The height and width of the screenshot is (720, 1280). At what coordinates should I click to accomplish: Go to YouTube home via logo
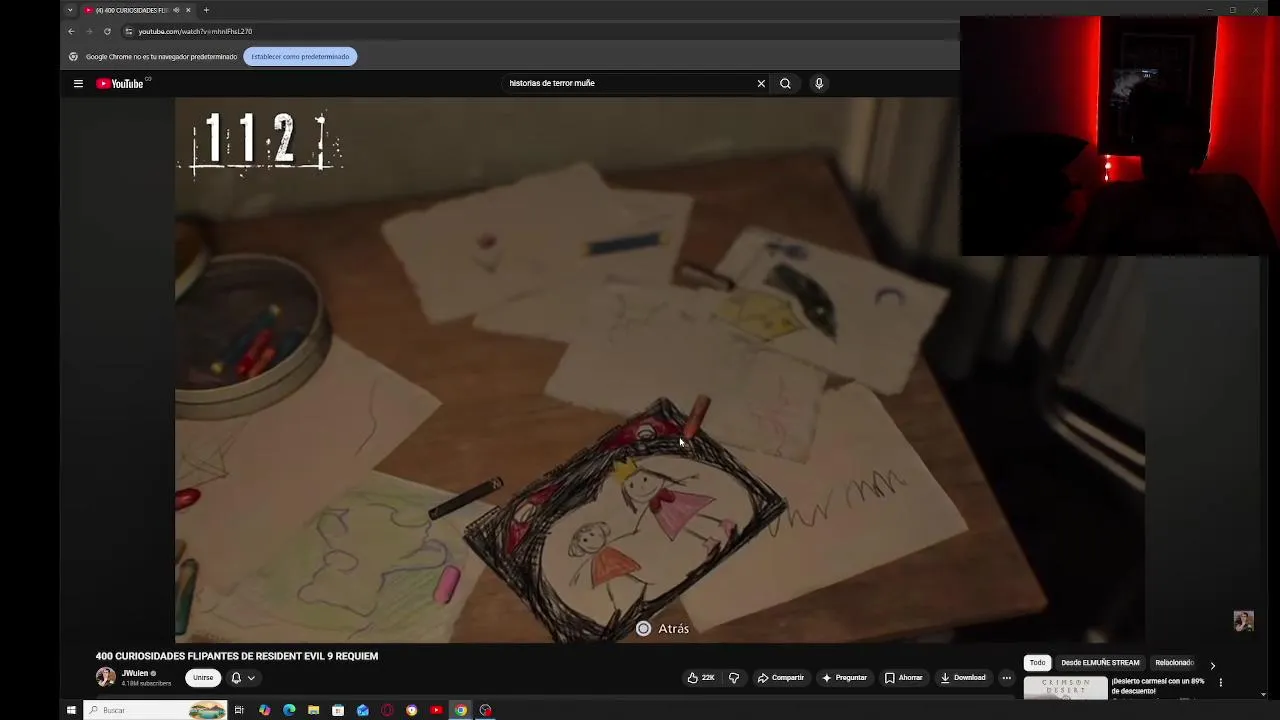pyautogui.click(x=120, y=84)
